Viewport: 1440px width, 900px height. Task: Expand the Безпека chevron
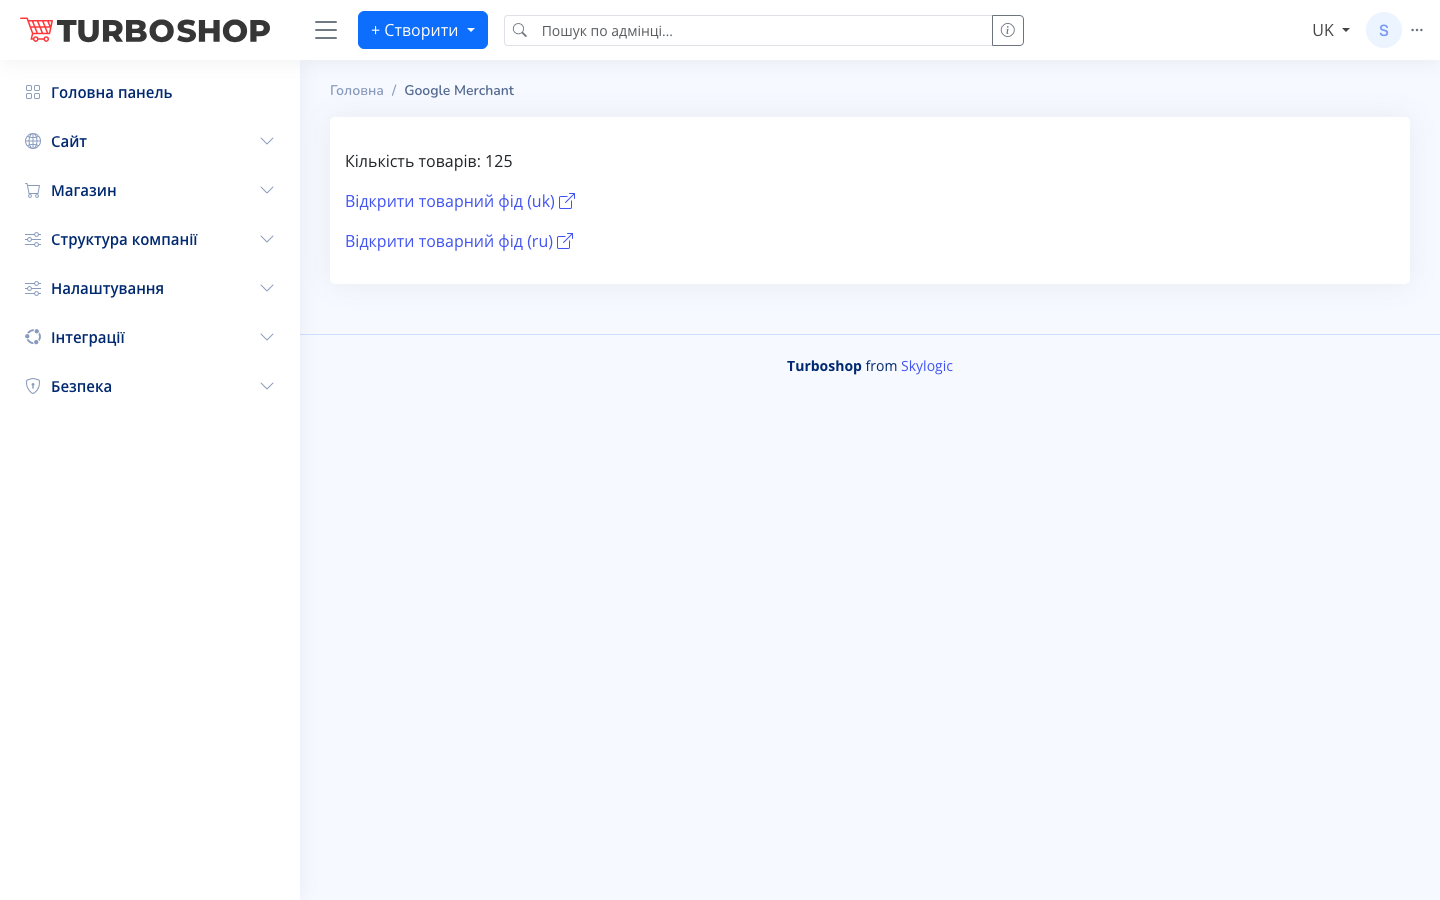(267, 386)
